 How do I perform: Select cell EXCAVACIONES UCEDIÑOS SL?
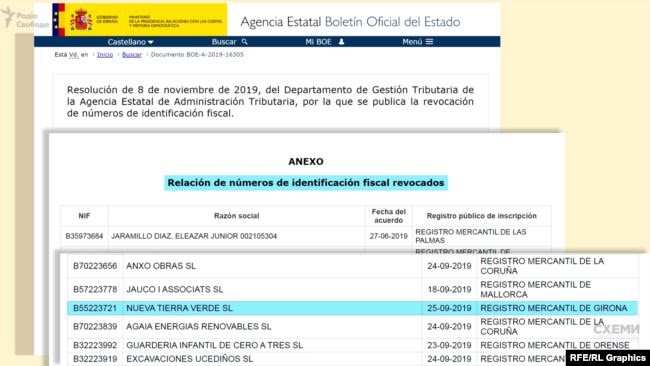tap(189, 359)
